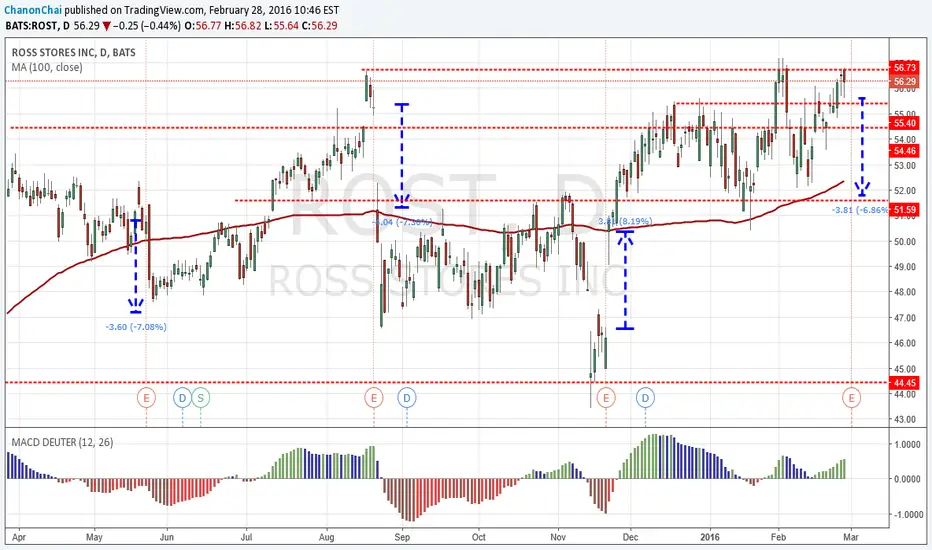932x550 pixels.
Task: Click the 50.00 tick on the price scale
Action: click(x=905, y=241)
